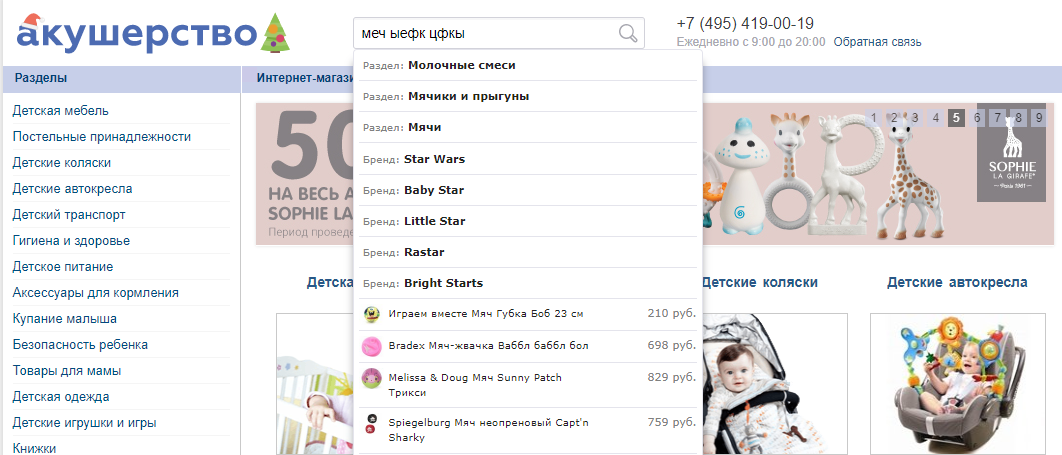
Task: Open Товары для мамы sidebar section
Action: click(66, 371)
